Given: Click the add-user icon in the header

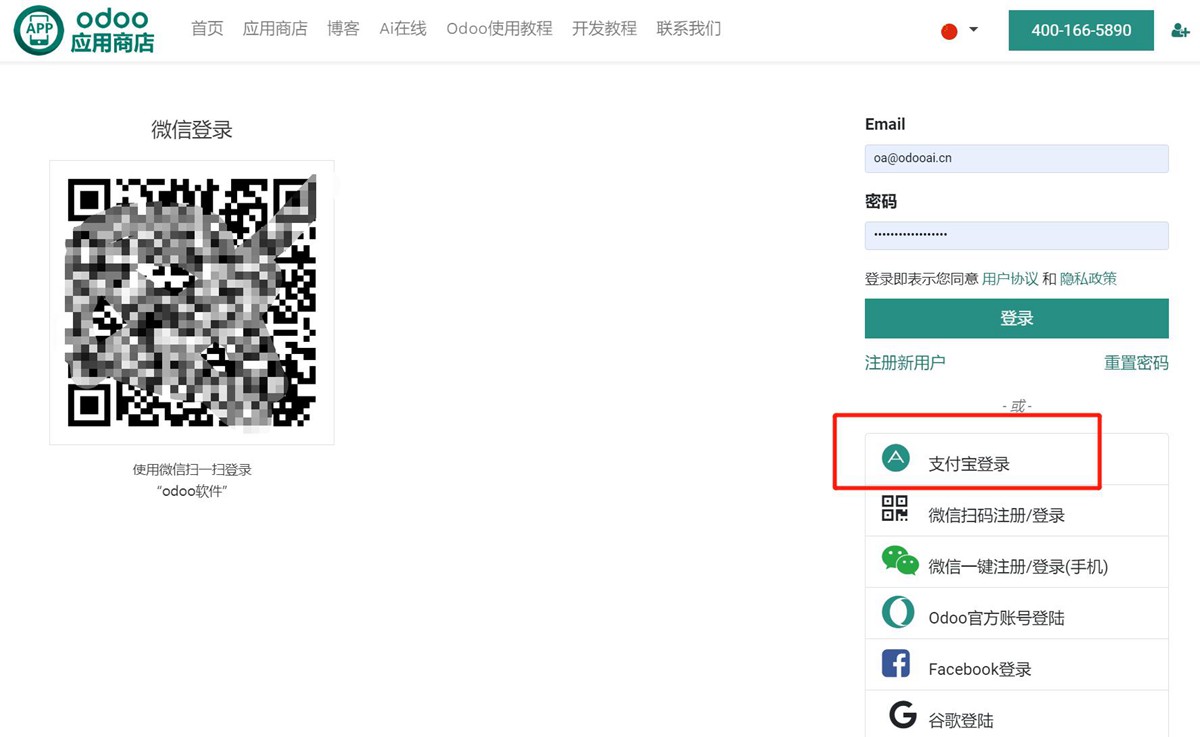Looking at the screenshot, I should [1180, 31].
